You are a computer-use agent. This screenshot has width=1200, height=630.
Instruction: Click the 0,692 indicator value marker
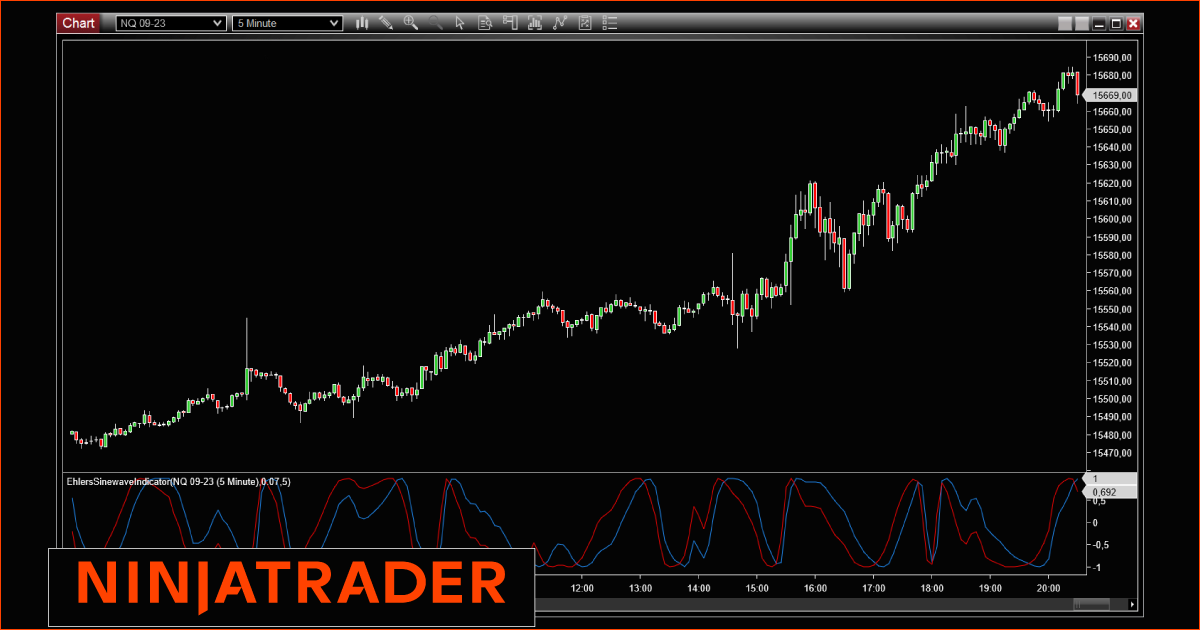1110,492
